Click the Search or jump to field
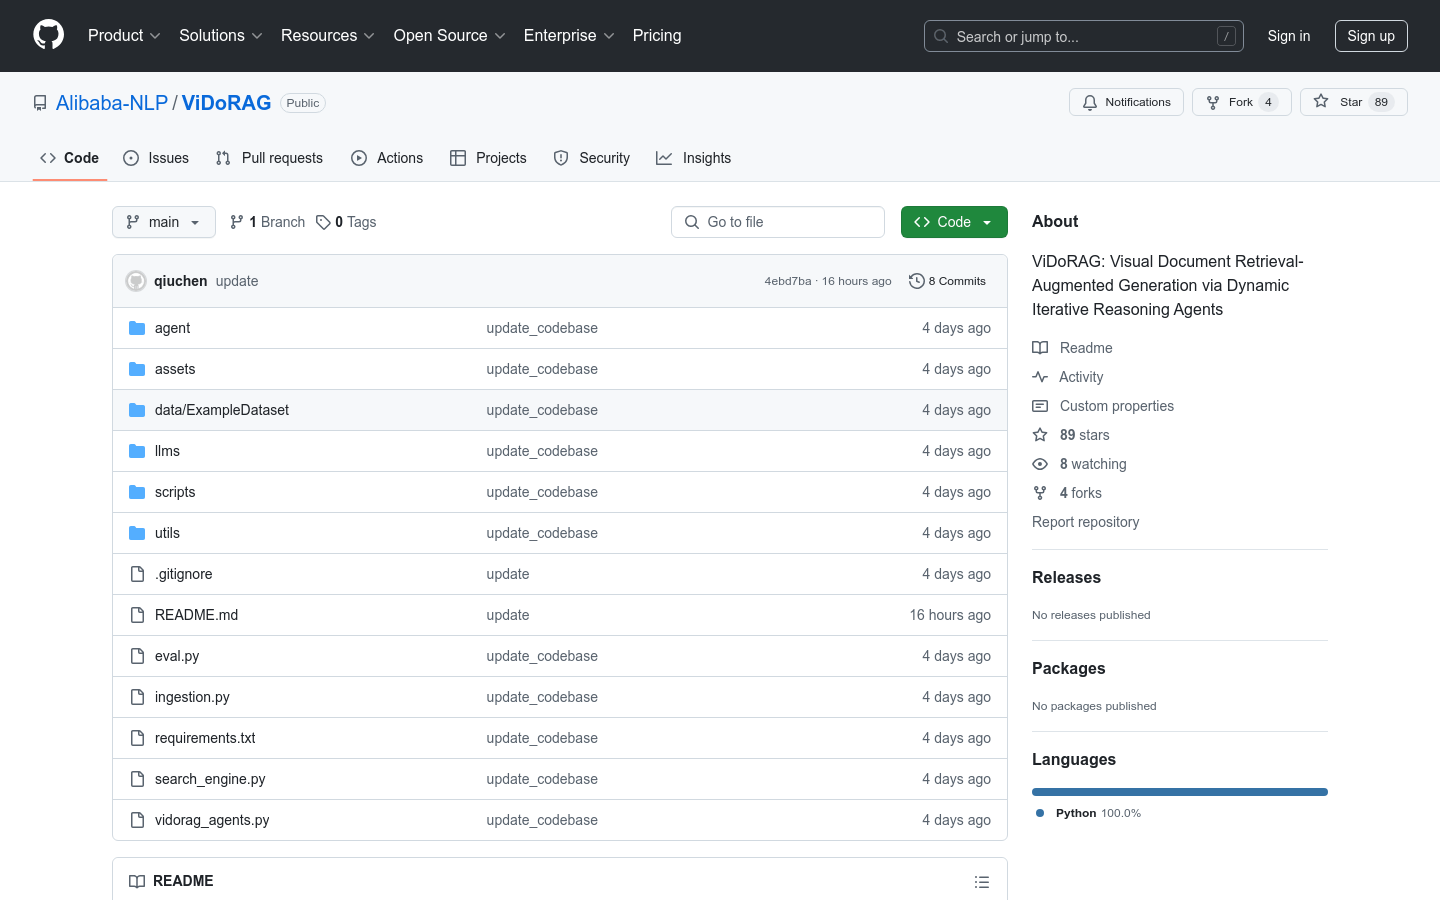 point(1084,36)
